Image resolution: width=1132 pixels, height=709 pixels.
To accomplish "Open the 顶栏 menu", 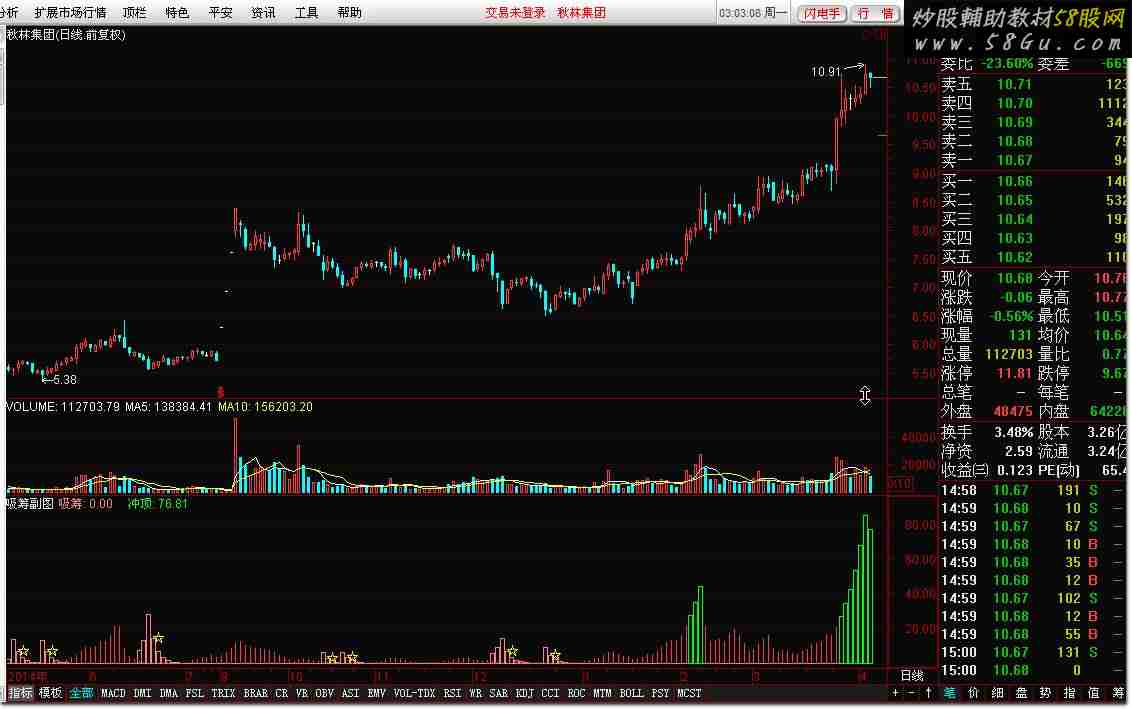I will coord(134,13).
